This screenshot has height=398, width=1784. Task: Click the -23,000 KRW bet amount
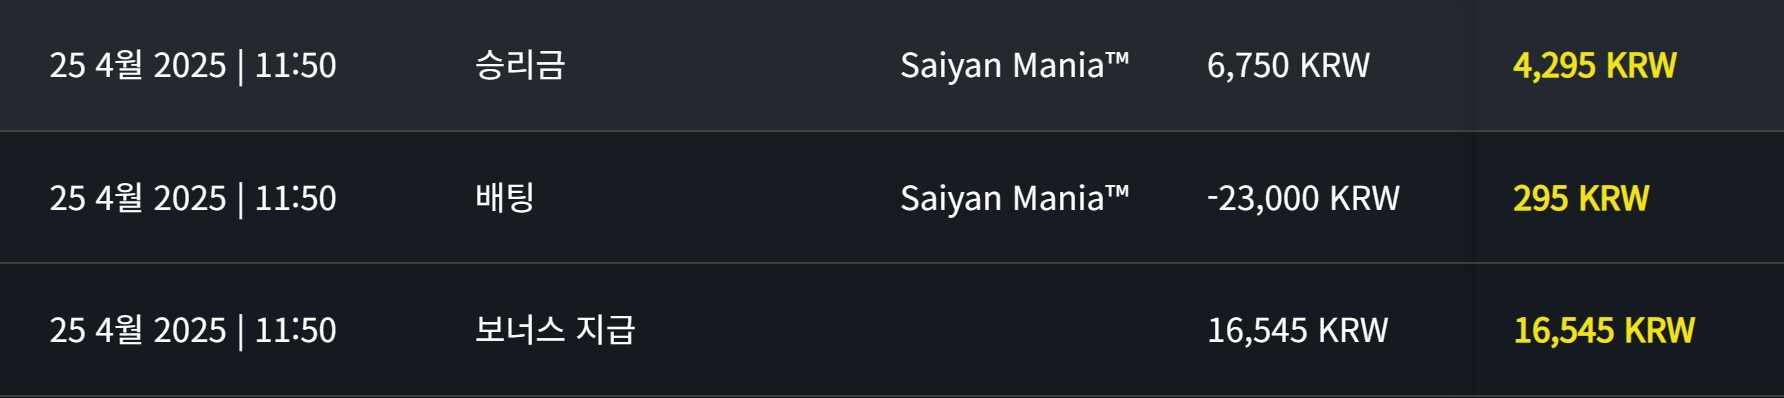(1303, 198)
